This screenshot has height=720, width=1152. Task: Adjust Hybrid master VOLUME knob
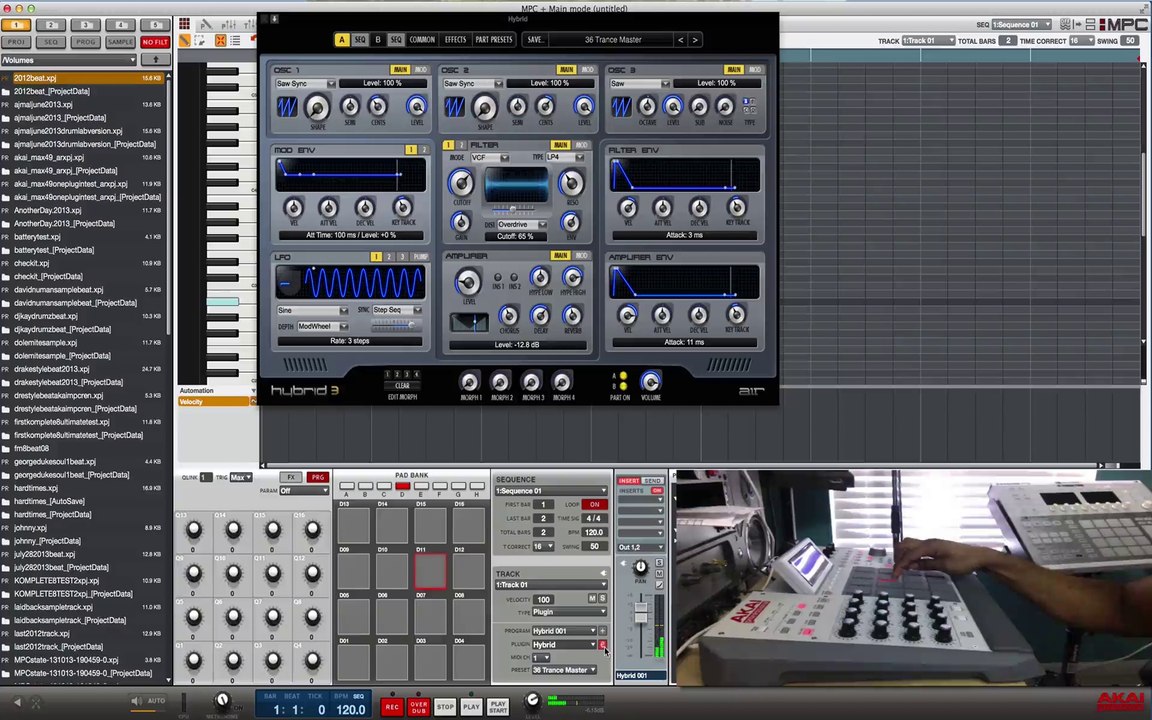pos(651,381)
